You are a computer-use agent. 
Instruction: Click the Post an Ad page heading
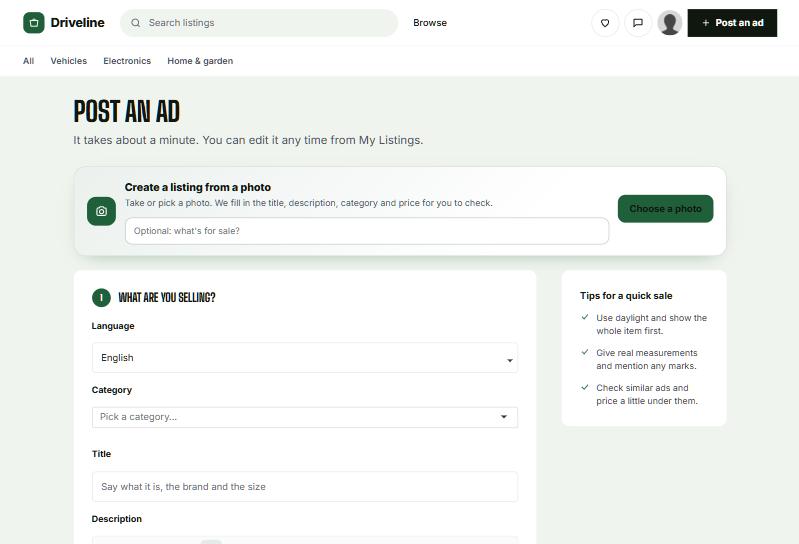[126, 112]
